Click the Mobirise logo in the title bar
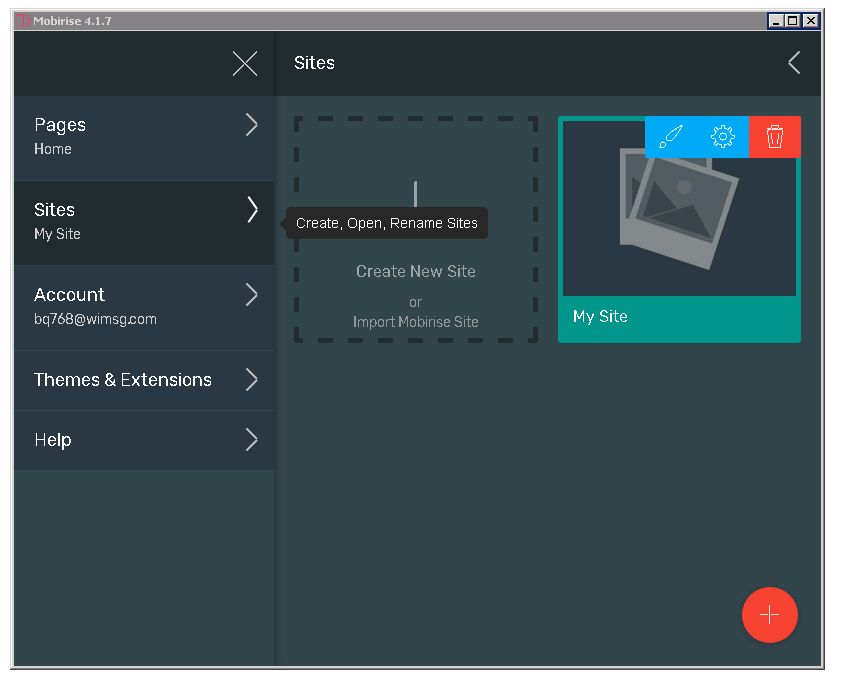 click(x=22, y=21)
